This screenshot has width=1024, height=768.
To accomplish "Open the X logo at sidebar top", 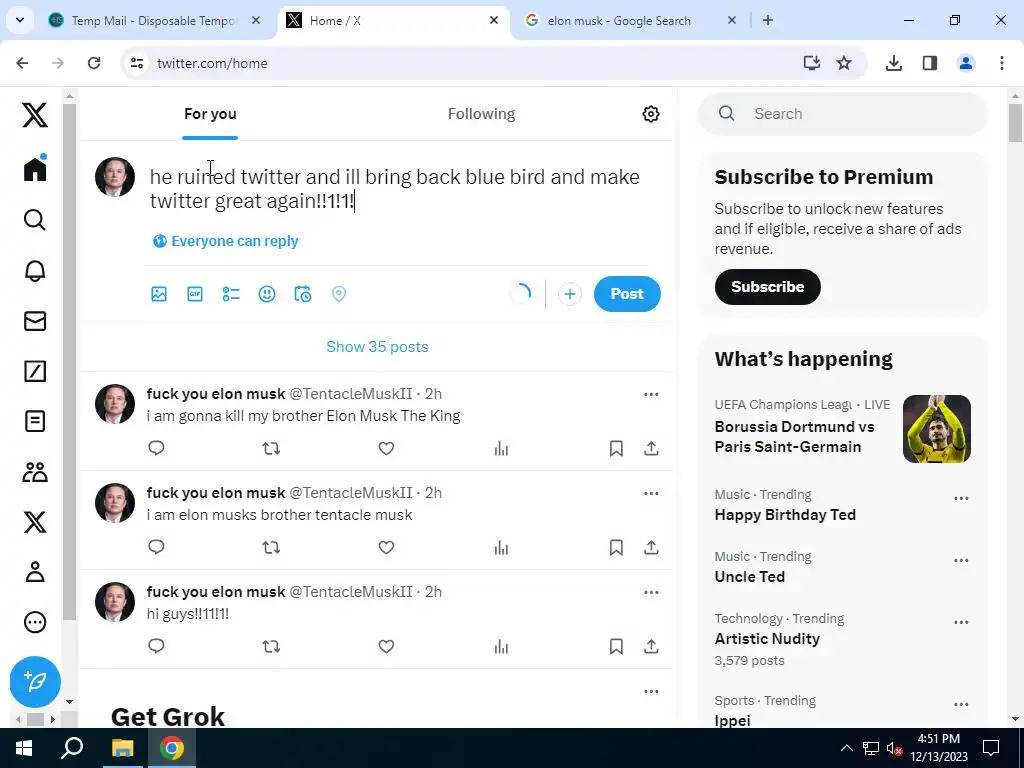I will tap(35, 115).
